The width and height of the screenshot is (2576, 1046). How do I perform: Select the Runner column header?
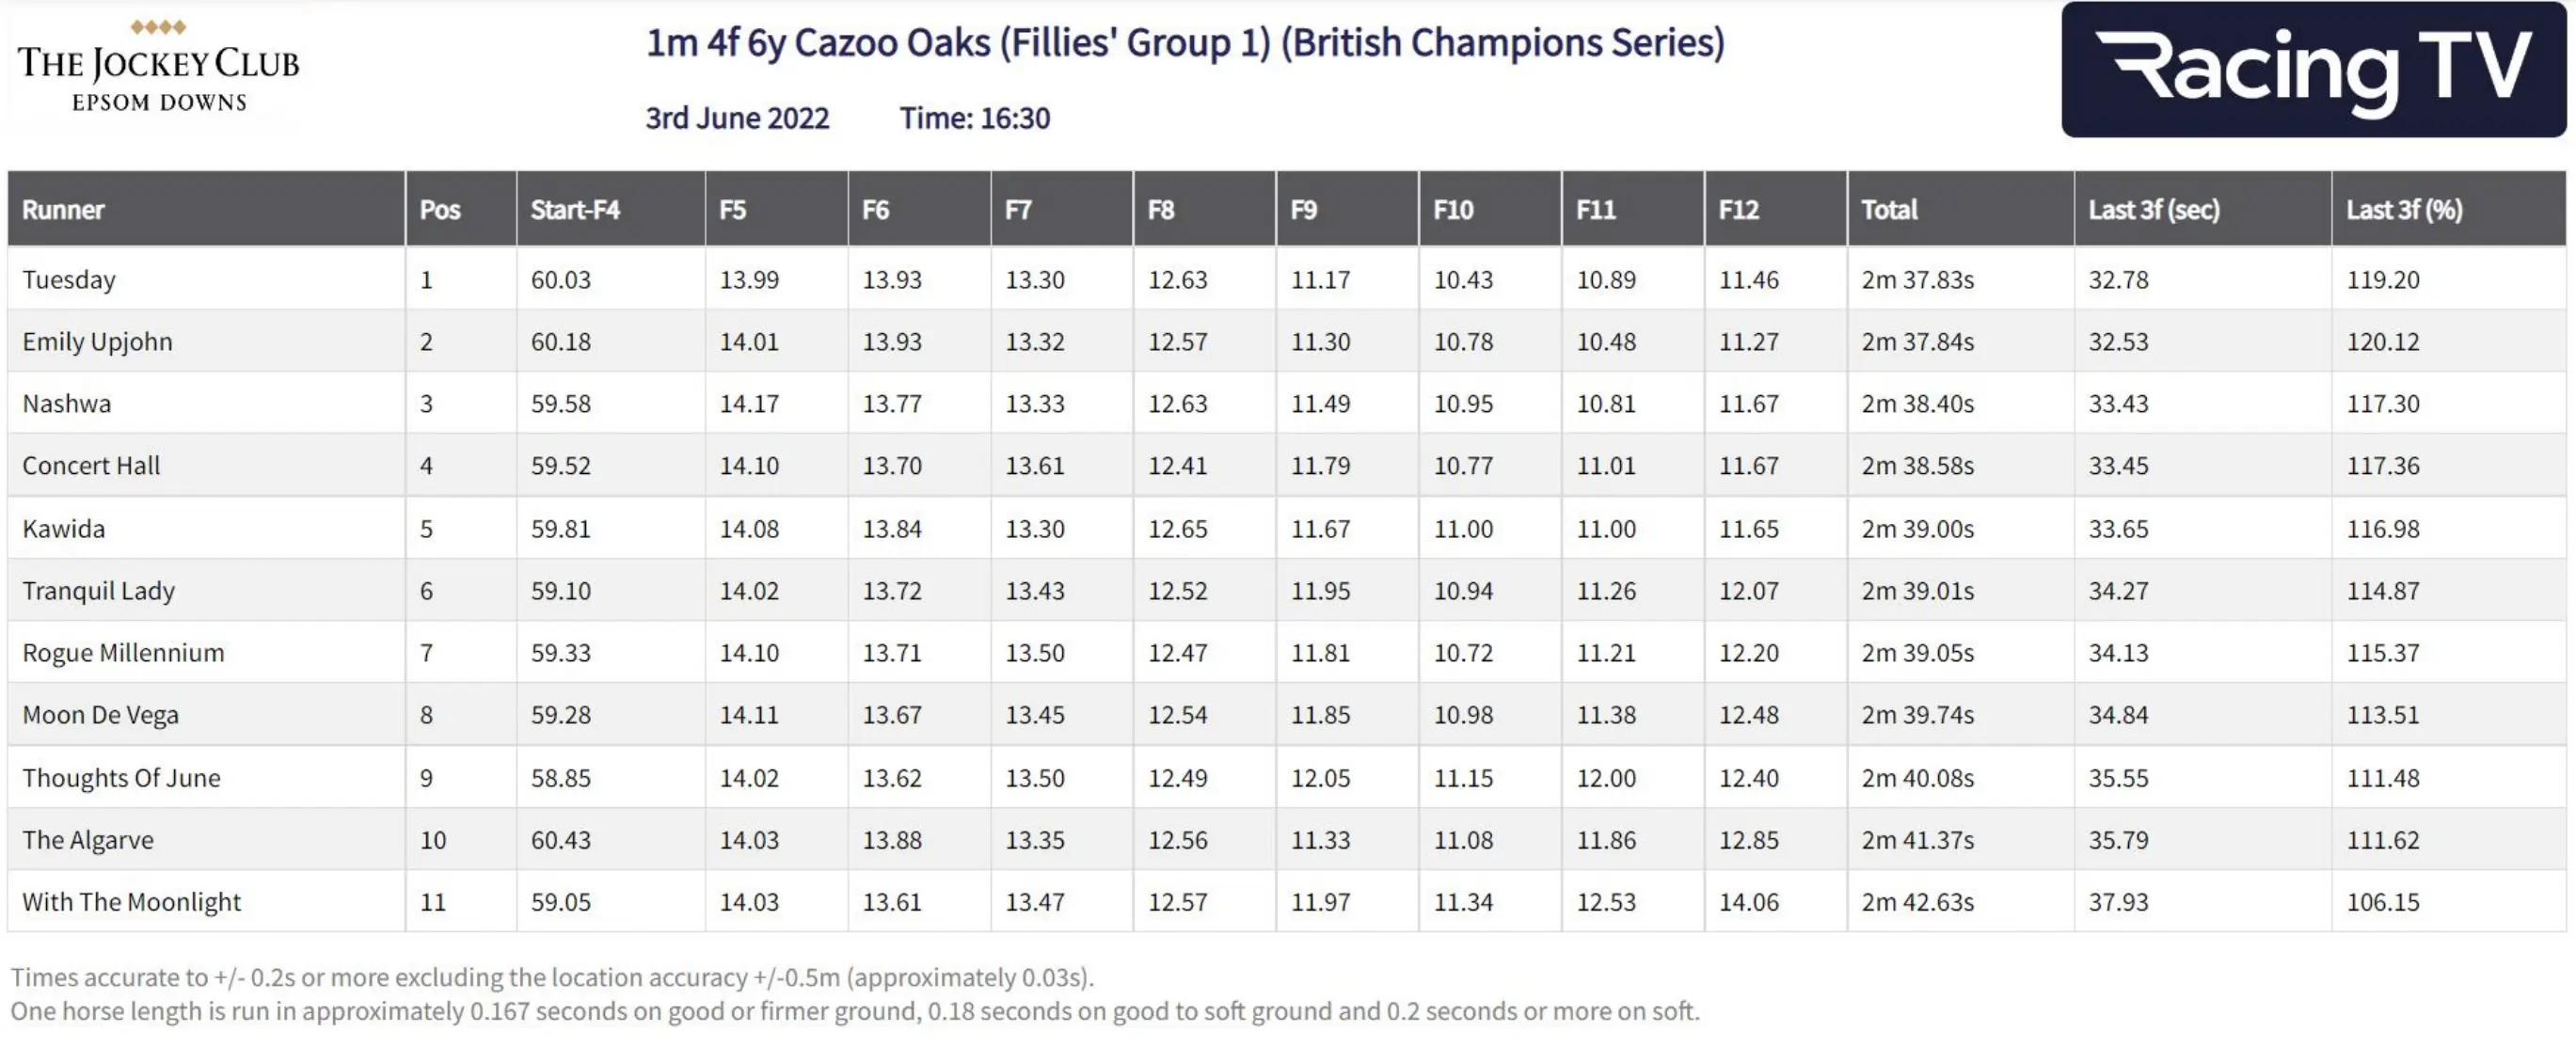click(x=63, y=210)
